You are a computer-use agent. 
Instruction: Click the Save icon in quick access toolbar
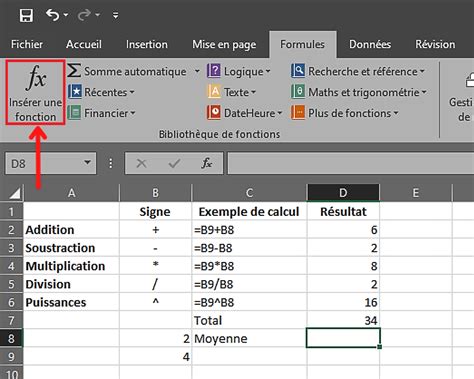point(26,15)
